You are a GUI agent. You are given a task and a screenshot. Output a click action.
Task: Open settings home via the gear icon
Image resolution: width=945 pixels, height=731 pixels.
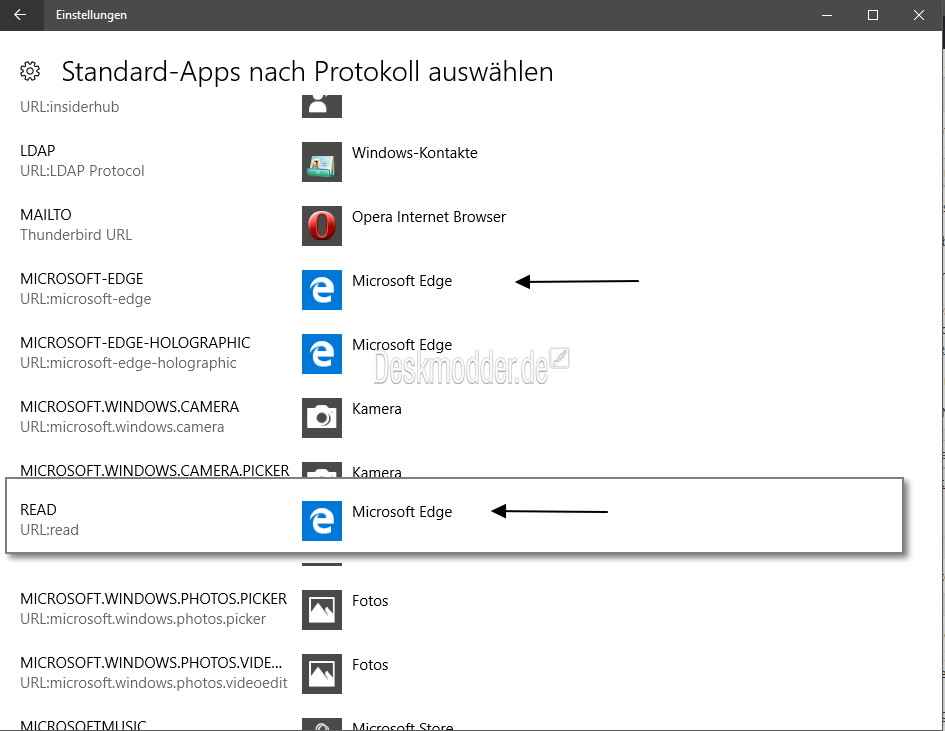30,71
